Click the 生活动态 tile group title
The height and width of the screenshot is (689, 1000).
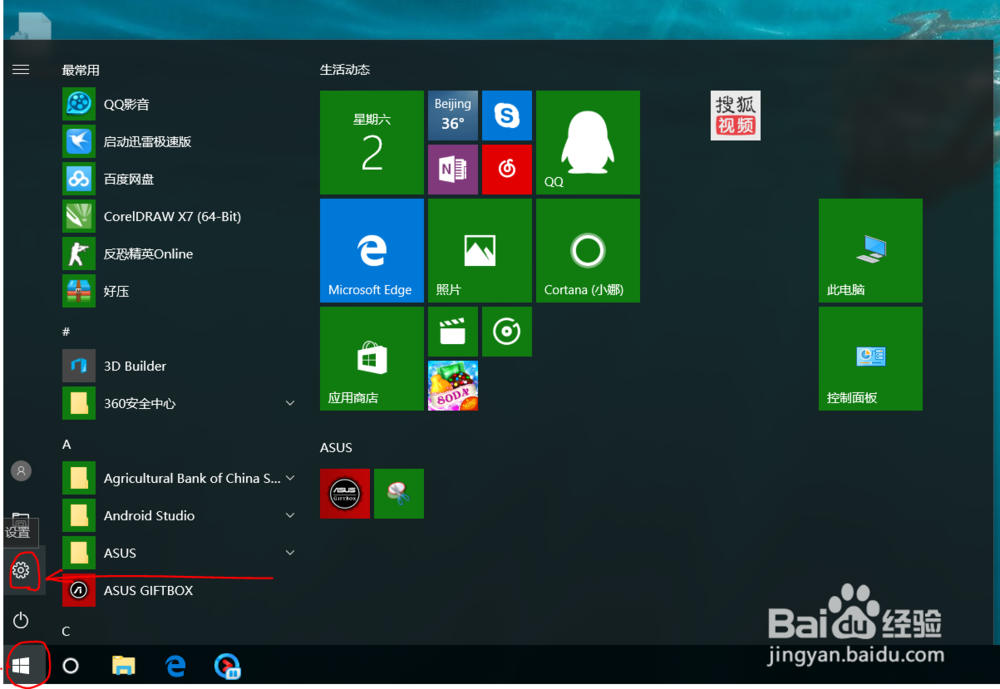[x=345, y=70]
